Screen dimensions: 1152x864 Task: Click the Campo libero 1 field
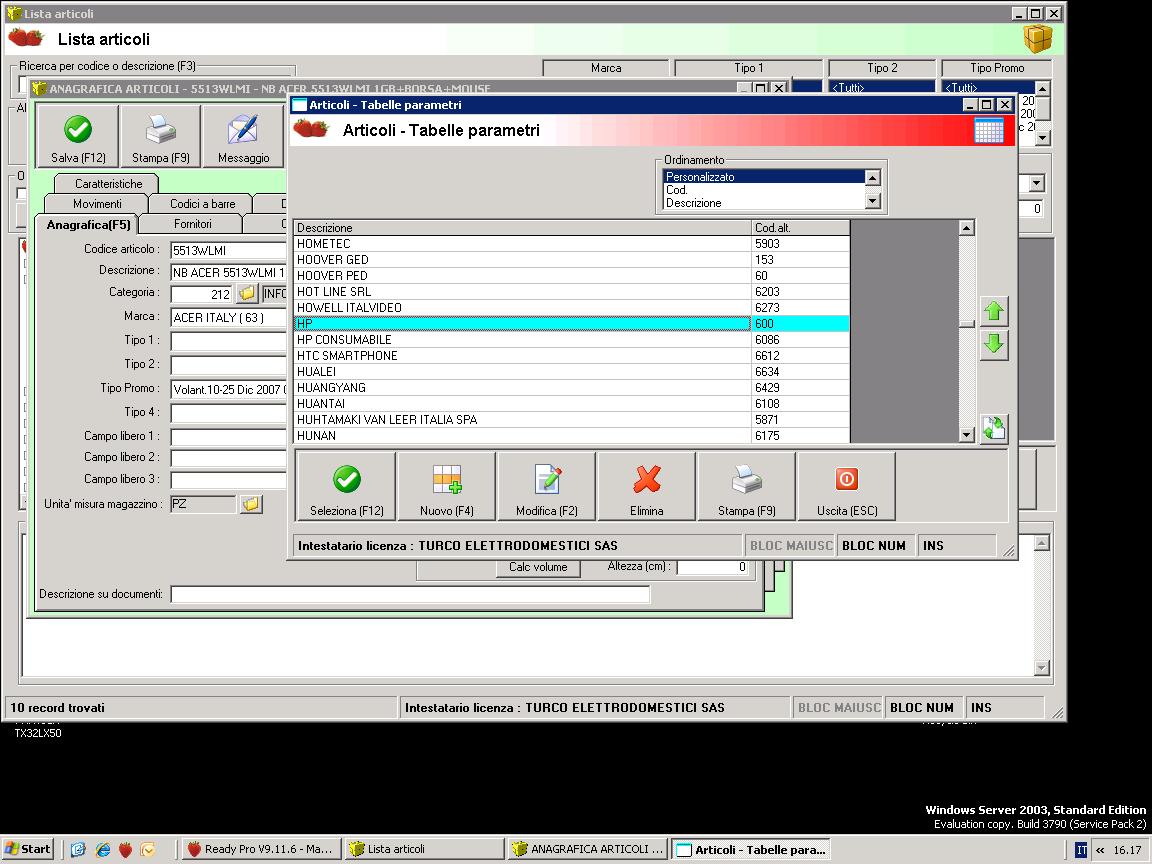click(x=228, y=436)
